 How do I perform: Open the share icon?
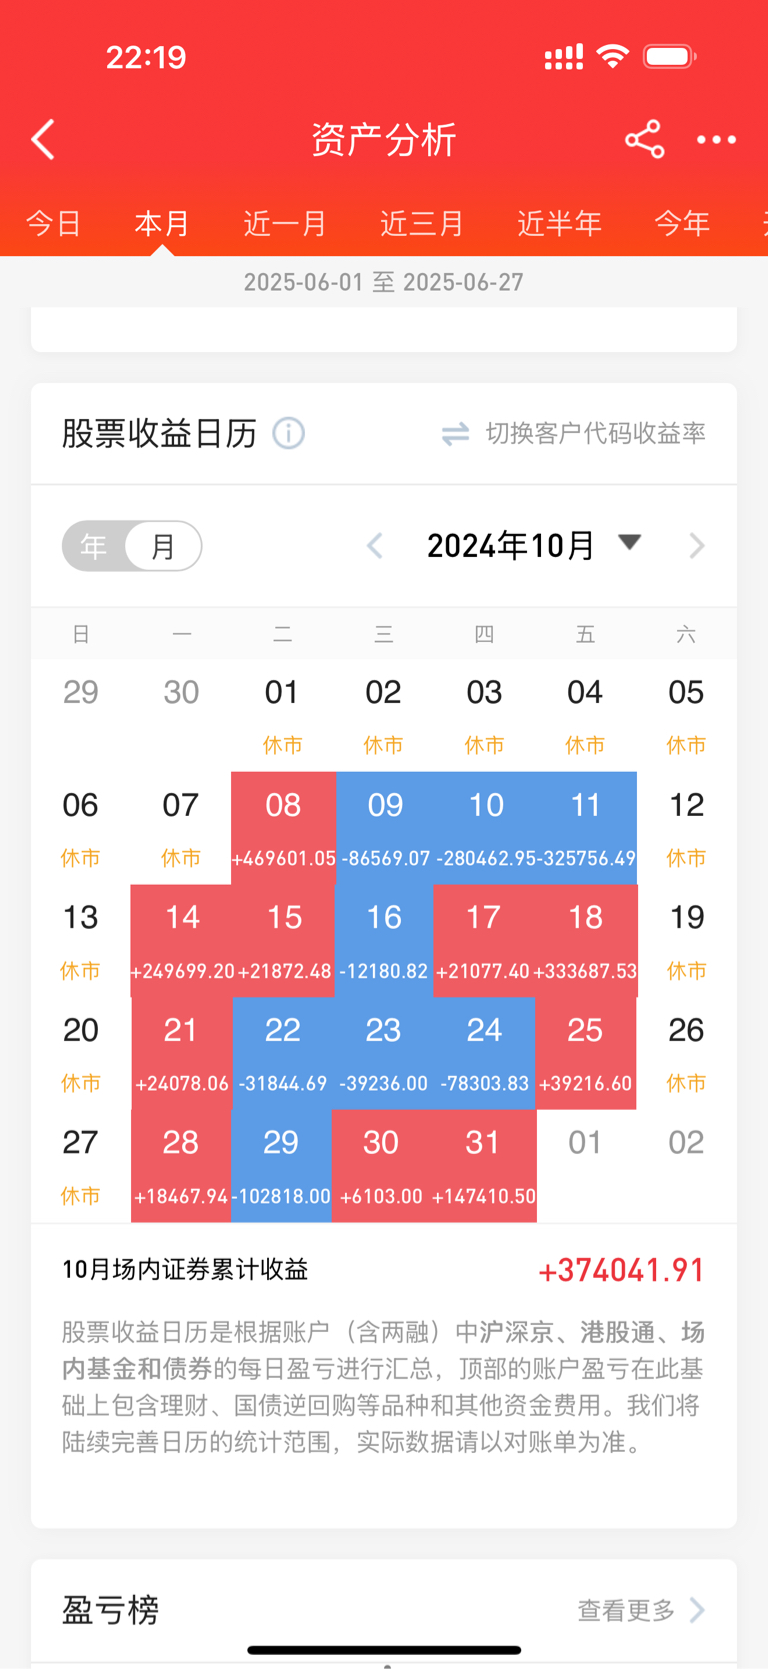click(645, 139)
